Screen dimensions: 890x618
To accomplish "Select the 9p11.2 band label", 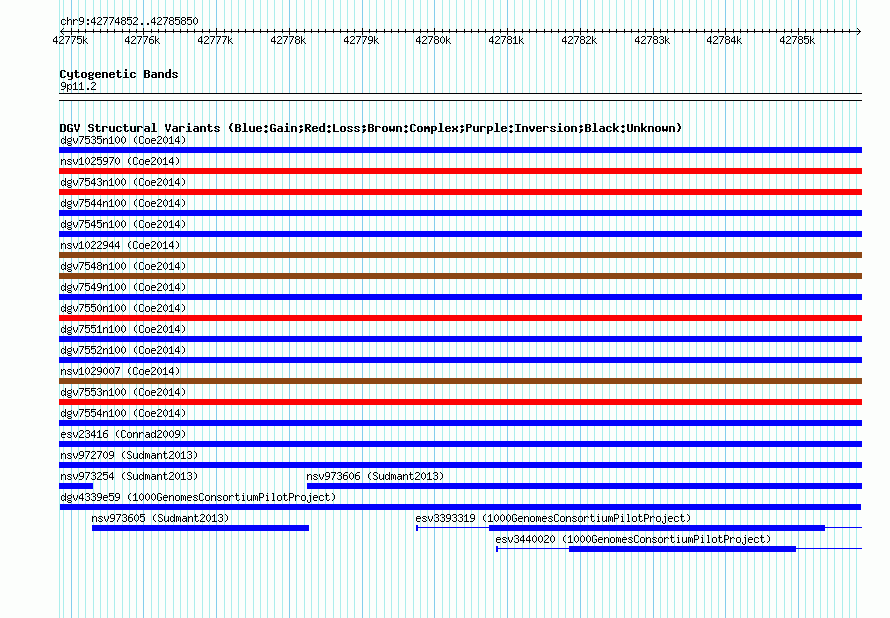I will click(78, 86).
